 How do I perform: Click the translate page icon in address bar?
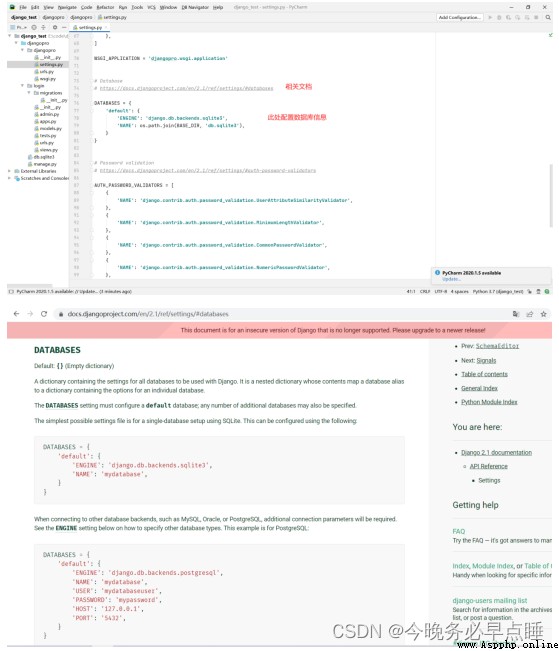click(516, 314)
